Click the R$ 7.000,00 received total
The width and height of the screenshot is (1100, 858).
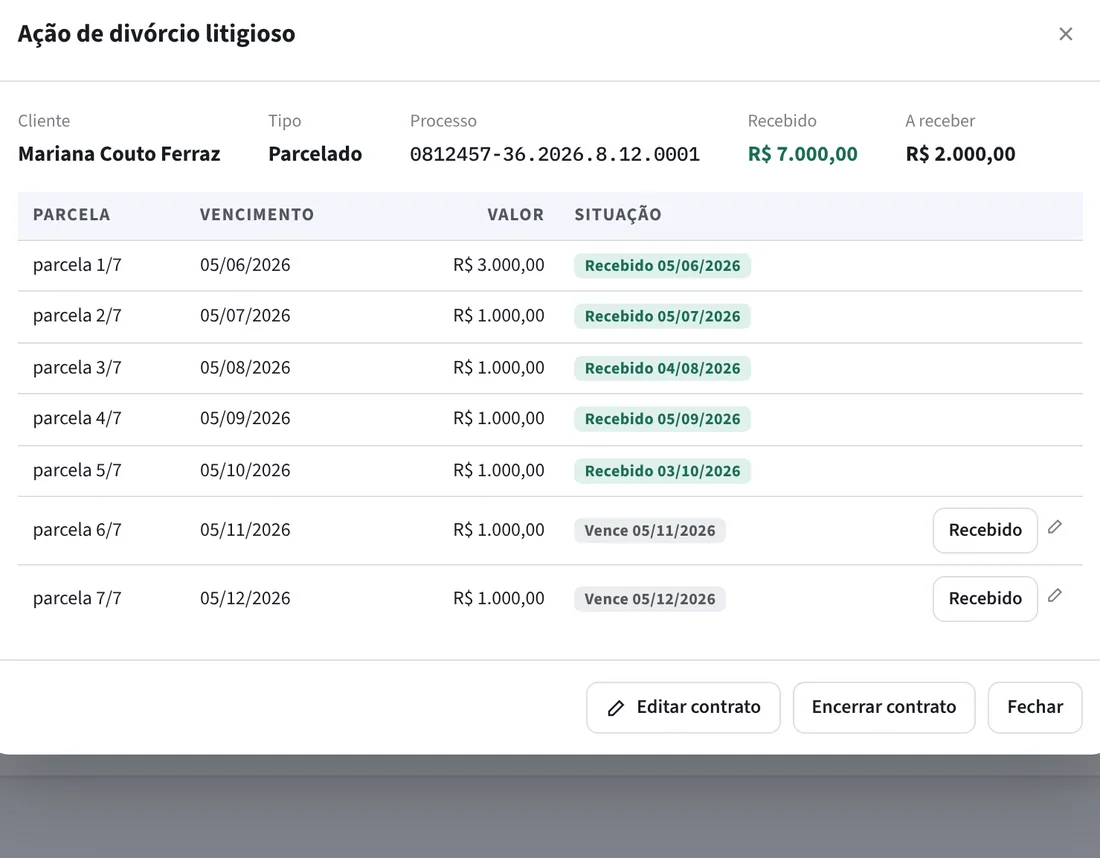(803, 154)
